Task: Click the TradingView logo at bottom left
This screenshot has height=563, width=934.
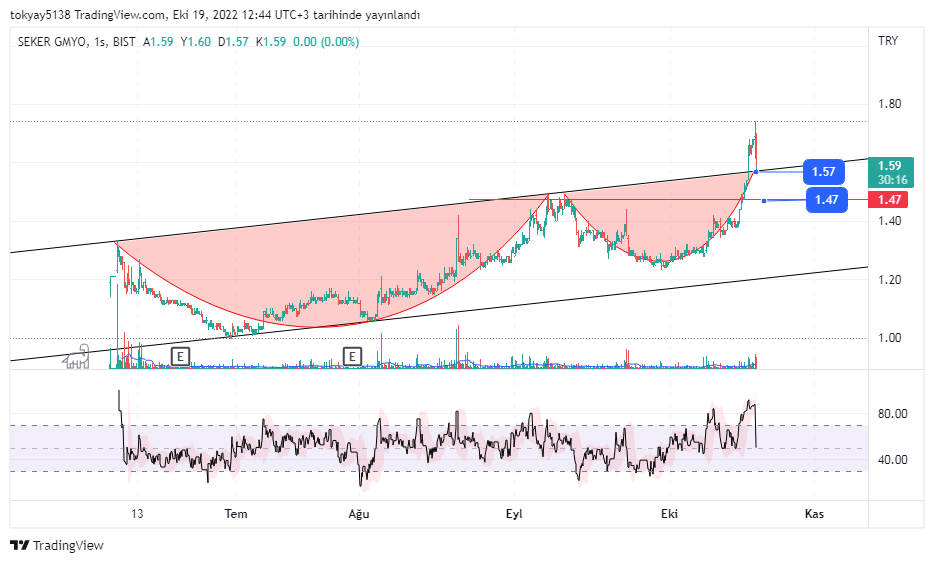Action: (x=57, y=545)
